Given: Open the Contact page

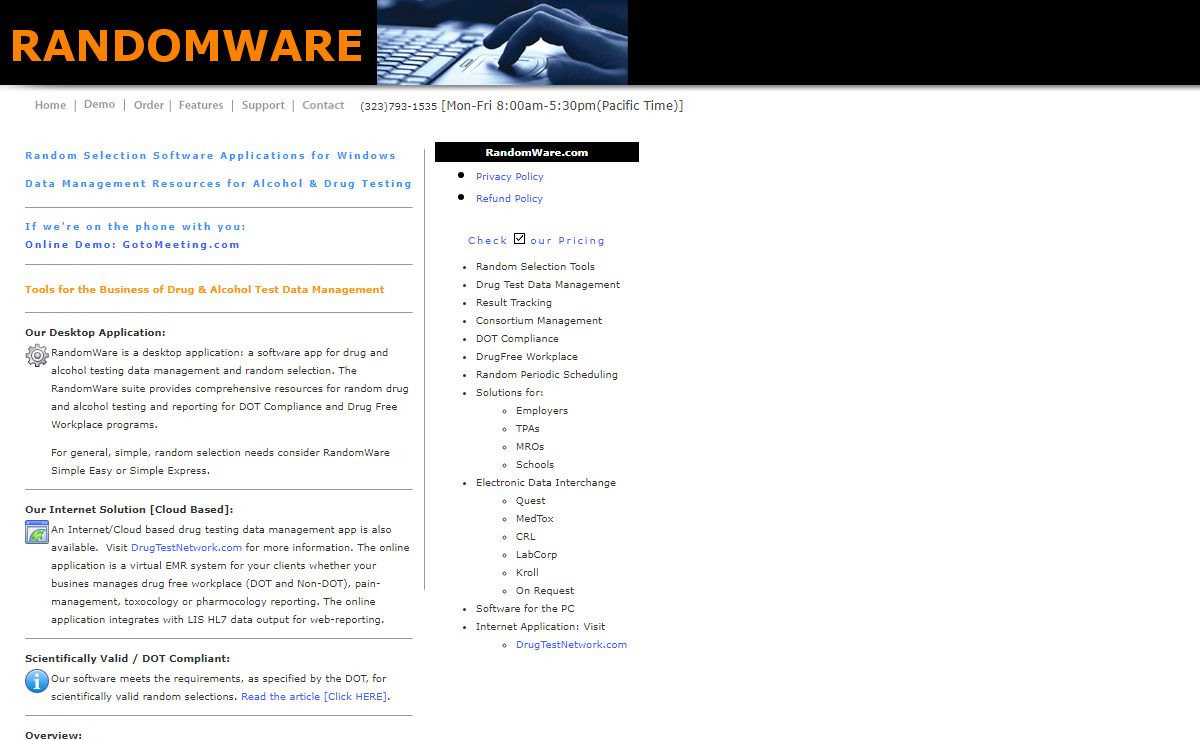Looking at the screenshot, I should coord(323,105).
